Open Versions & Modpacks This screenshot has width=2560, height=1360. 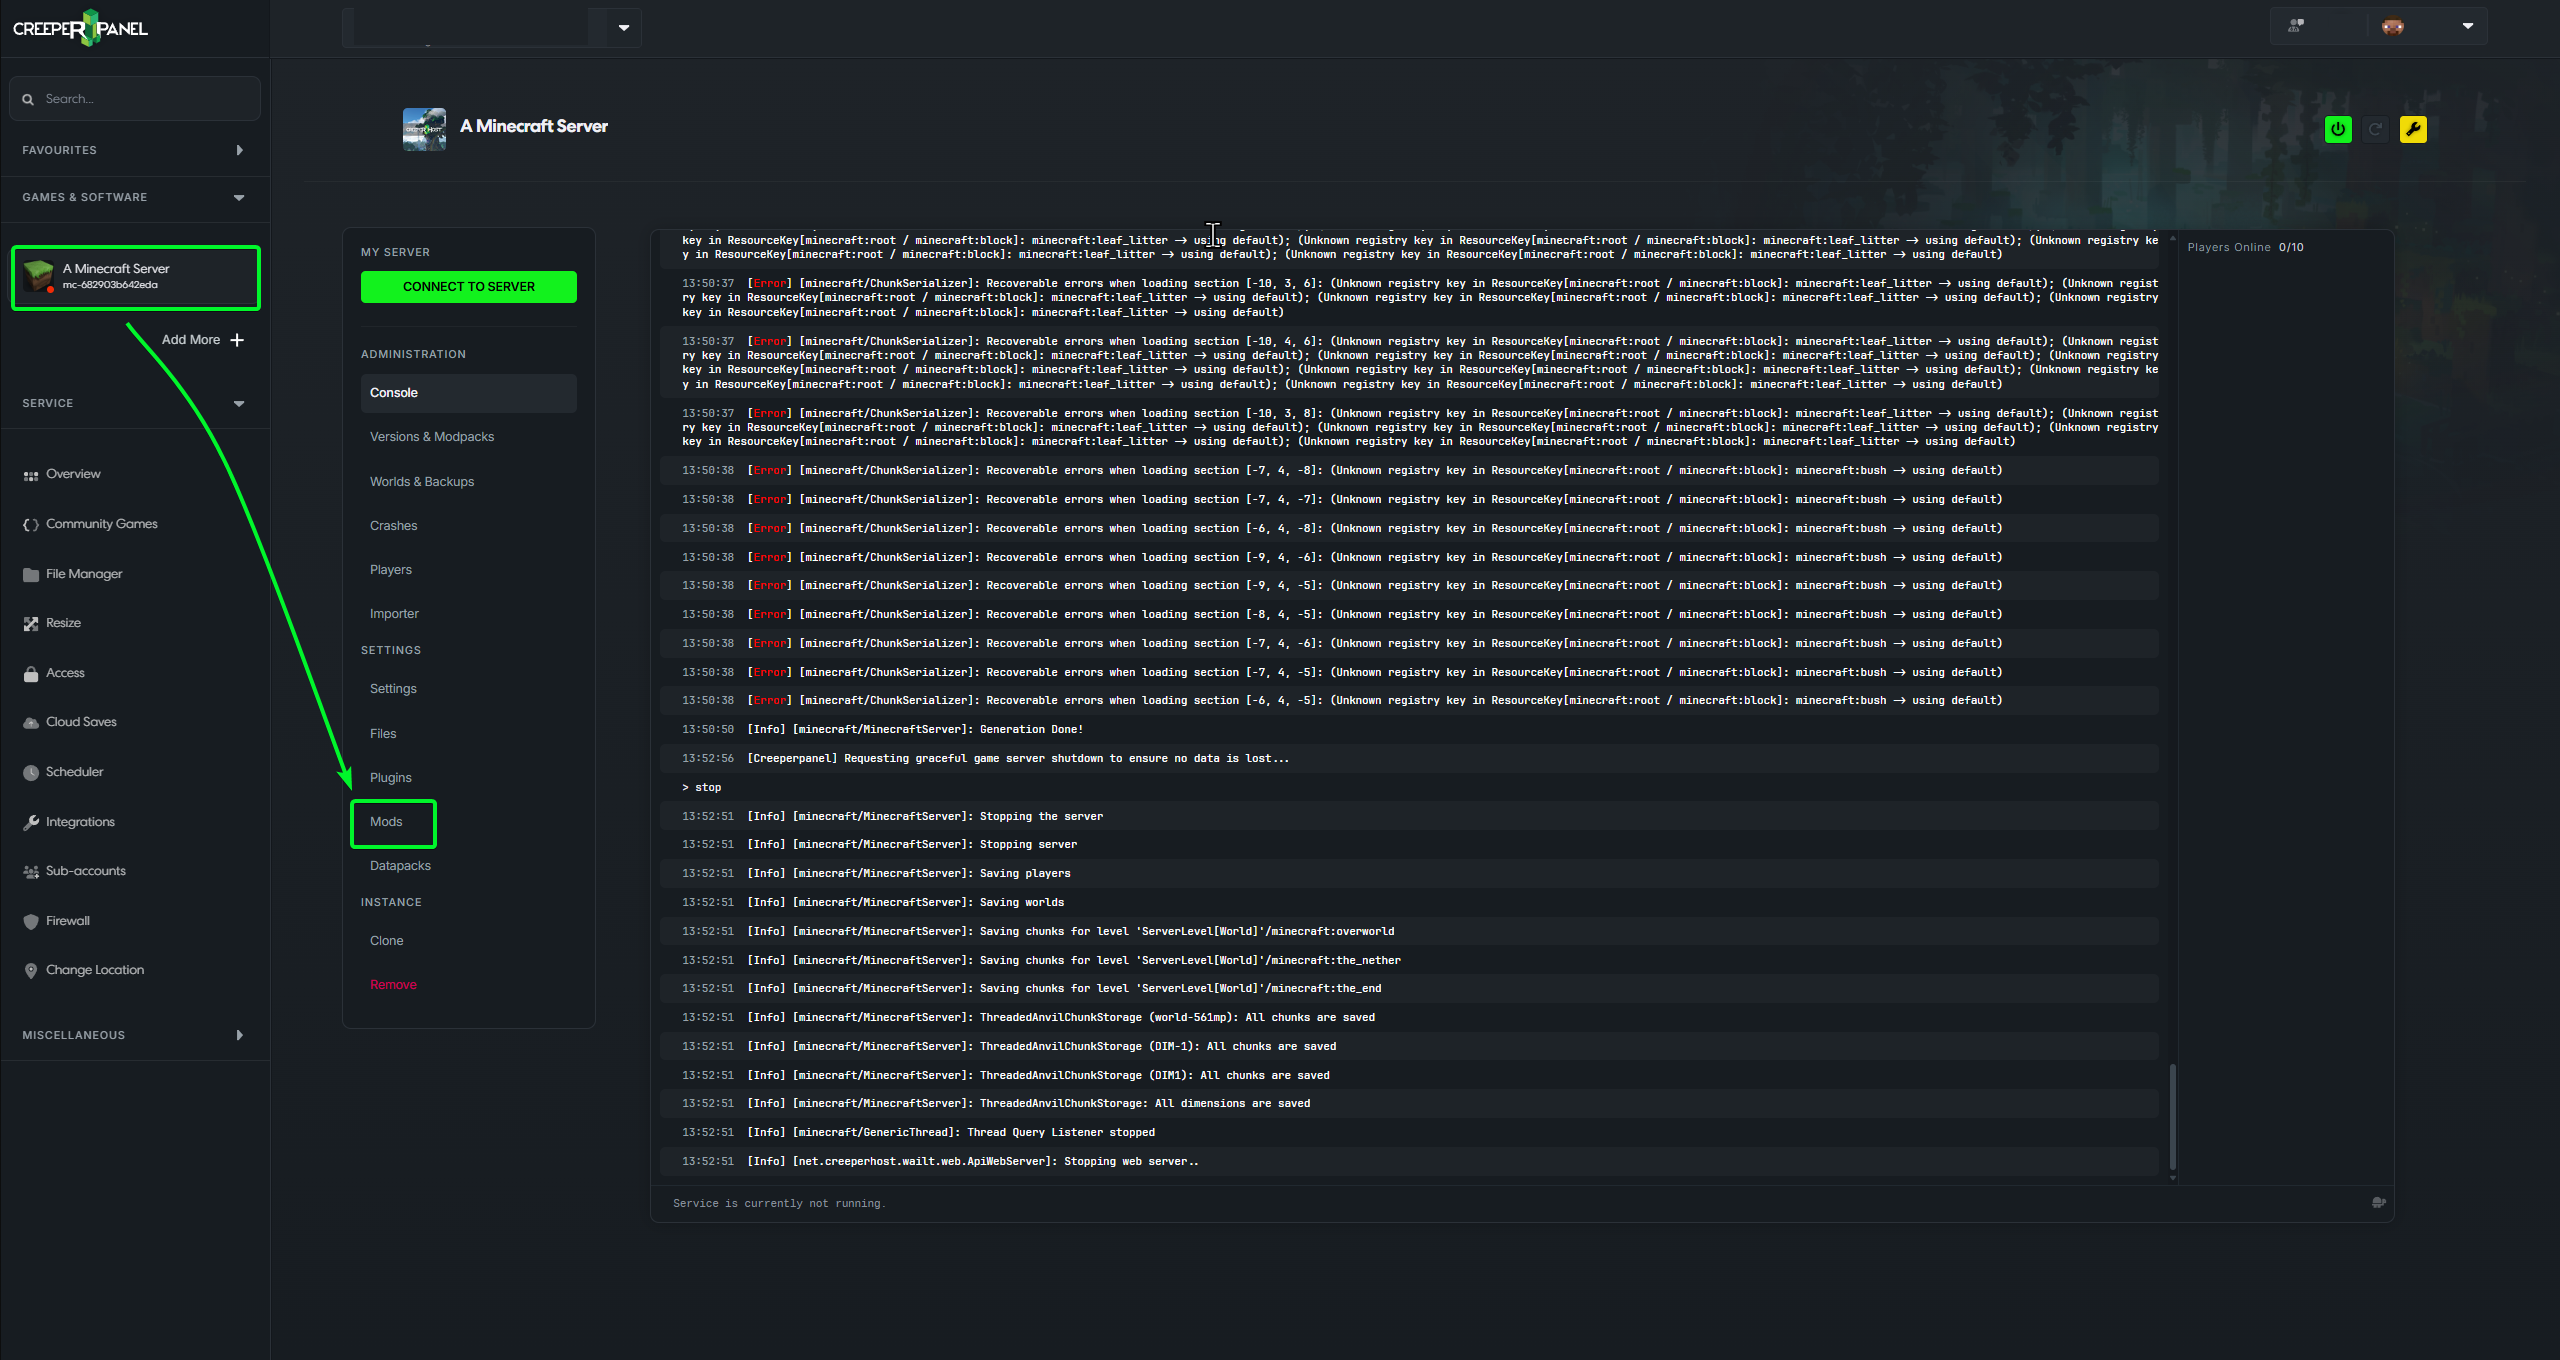pyautogui.click(x=432, y=437)
